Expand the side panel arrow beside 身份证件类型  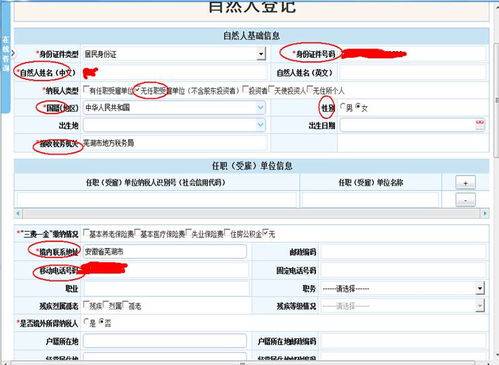pos(13,53)
